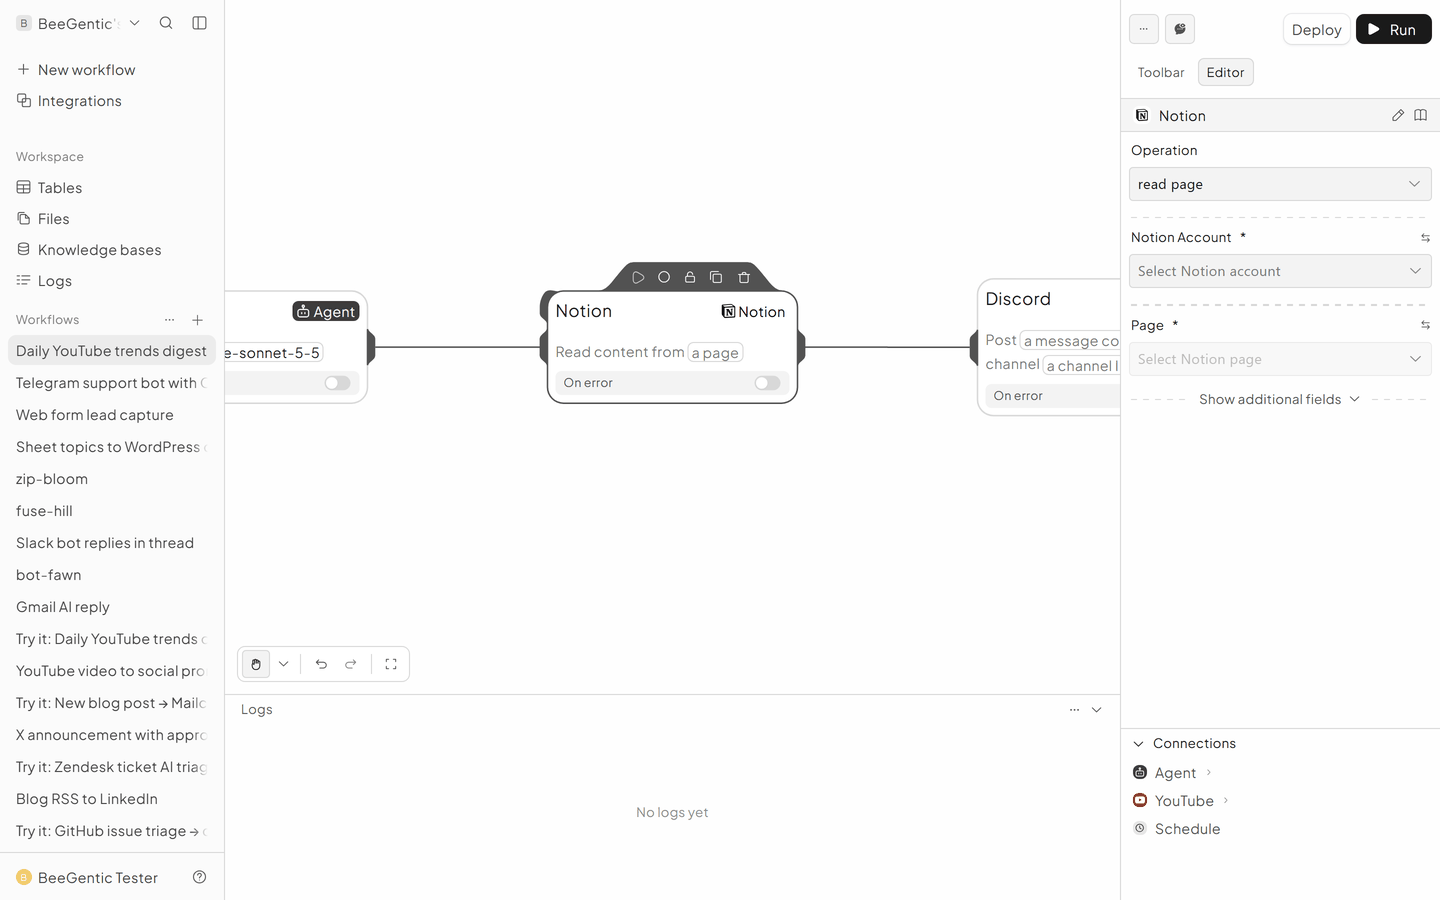Create a New workflow
This screenshot has width=1440, height=900.
[112, 70]
